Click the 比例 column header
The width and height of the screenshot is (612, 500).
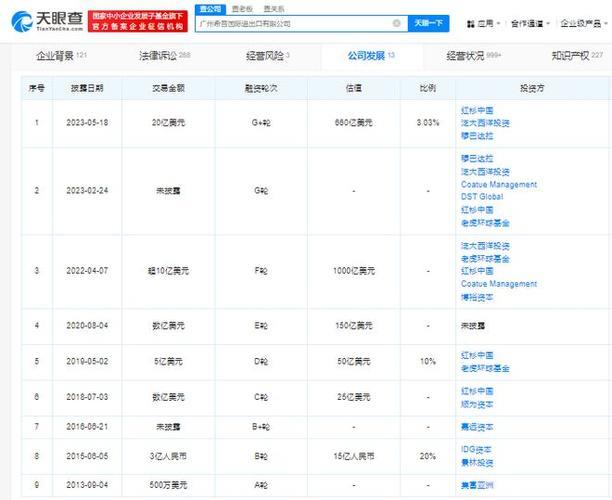coord(428,88)
